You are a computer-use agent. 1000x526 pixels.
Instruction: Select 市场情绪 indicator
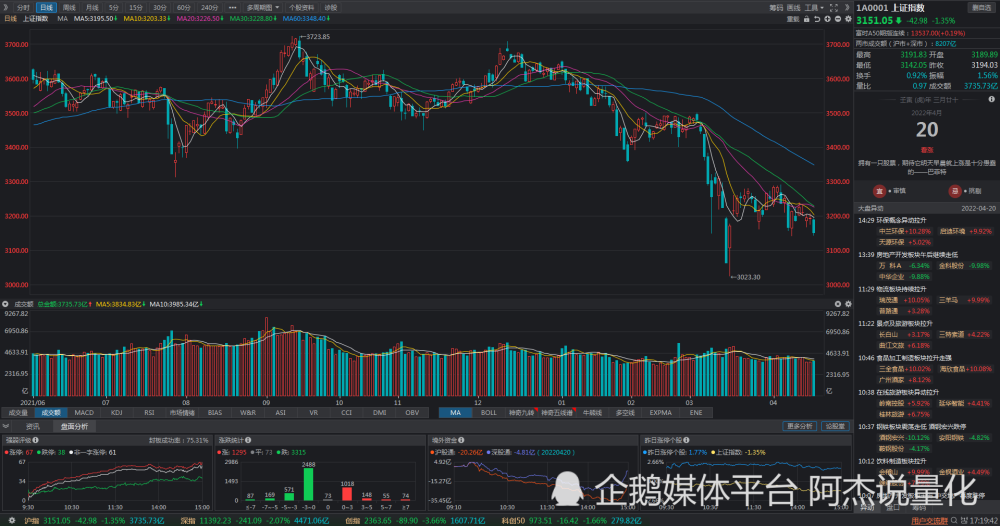(182, 413)
